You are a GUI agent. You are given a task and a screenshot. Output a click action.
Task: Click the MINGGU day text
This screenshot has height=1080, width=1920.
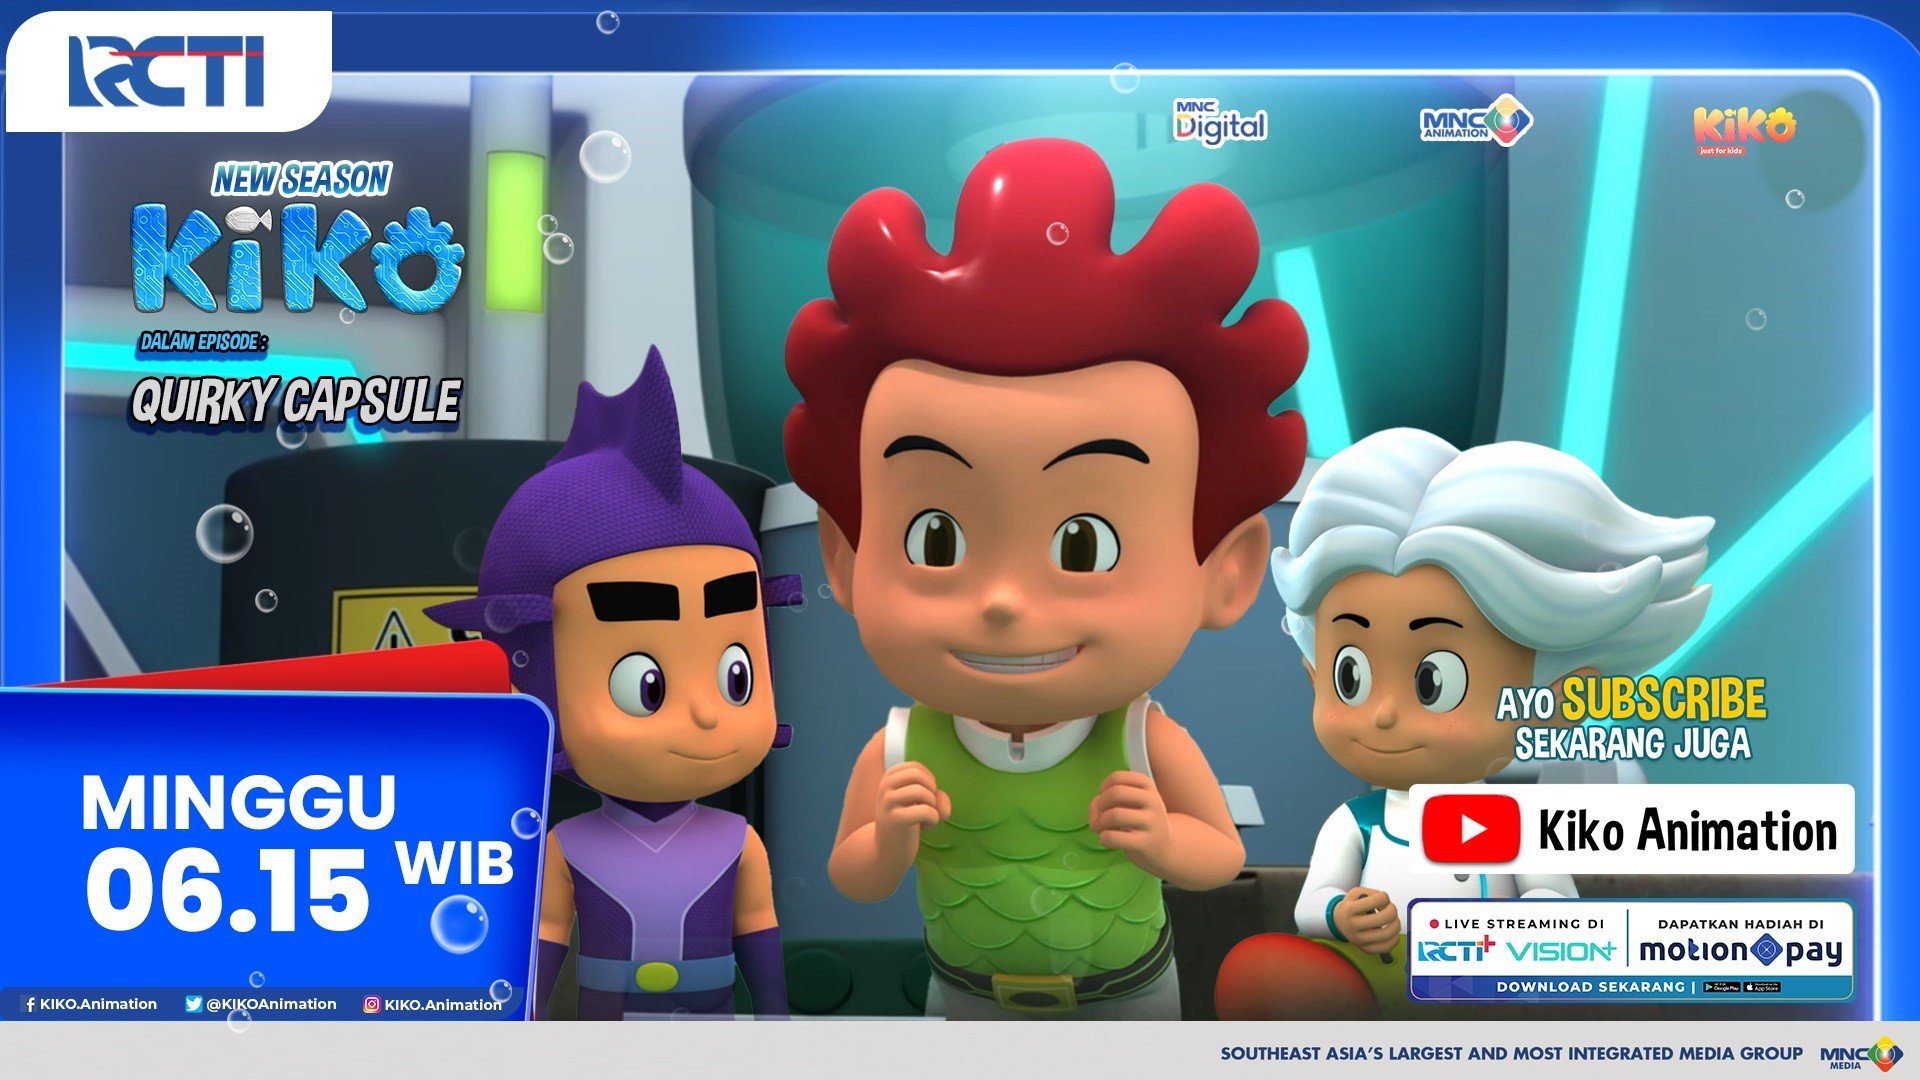(239, 802)
